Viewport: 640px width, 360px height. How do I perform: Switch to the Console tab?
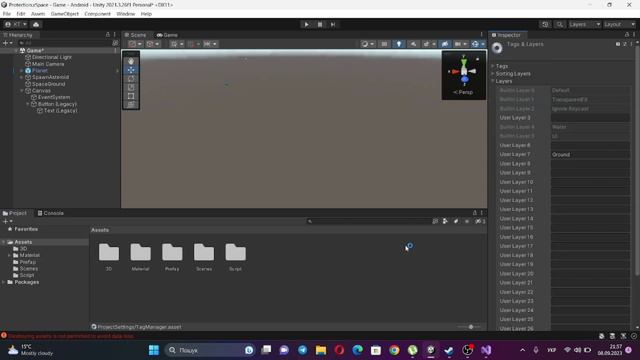pyautogui.click(x=51, y=213)
